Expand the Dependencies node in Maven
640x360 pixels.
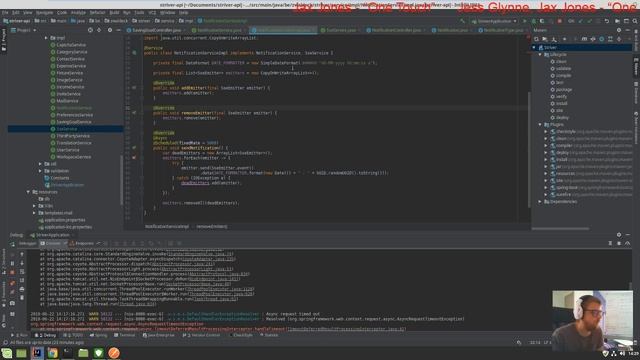click(540, 202)
